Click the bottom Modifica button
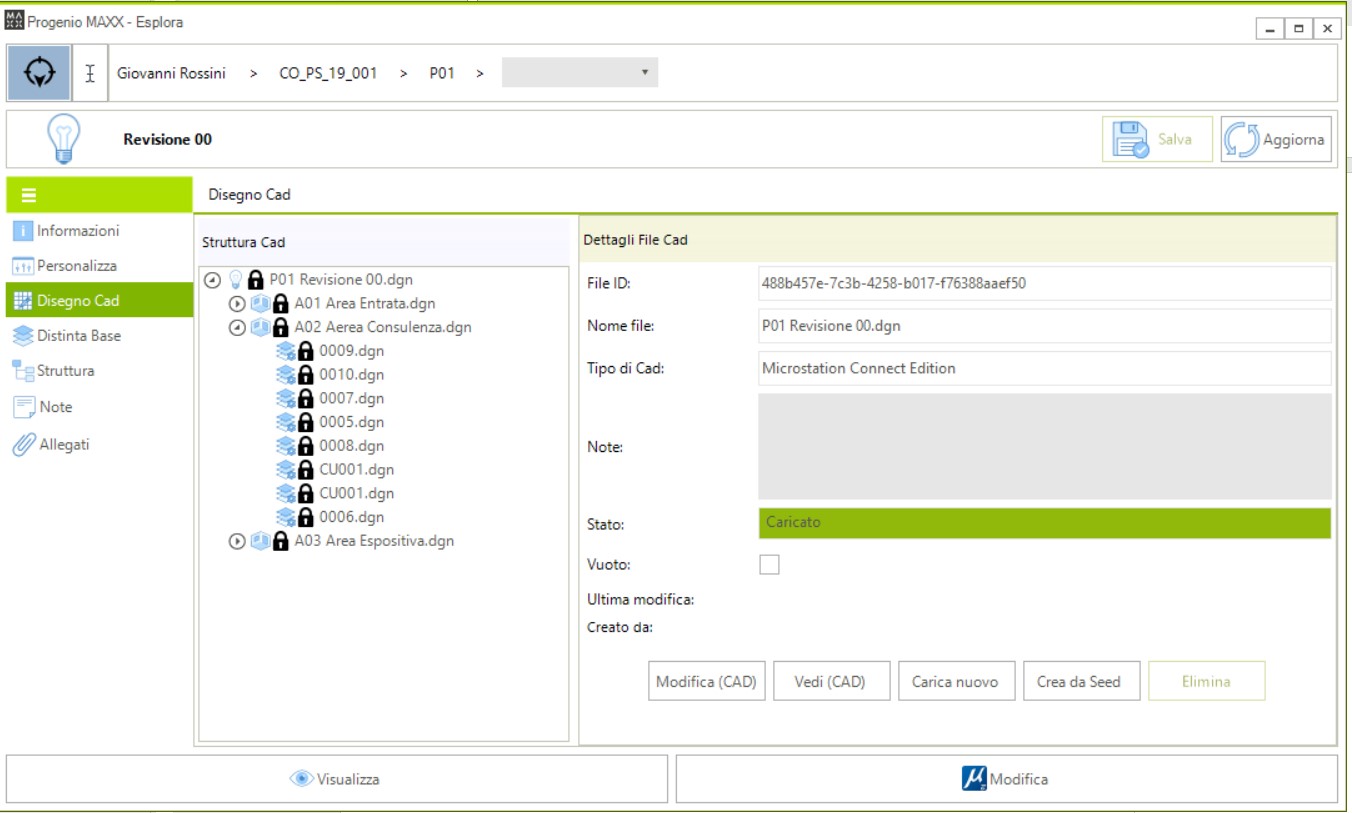 pos(1007,779)
